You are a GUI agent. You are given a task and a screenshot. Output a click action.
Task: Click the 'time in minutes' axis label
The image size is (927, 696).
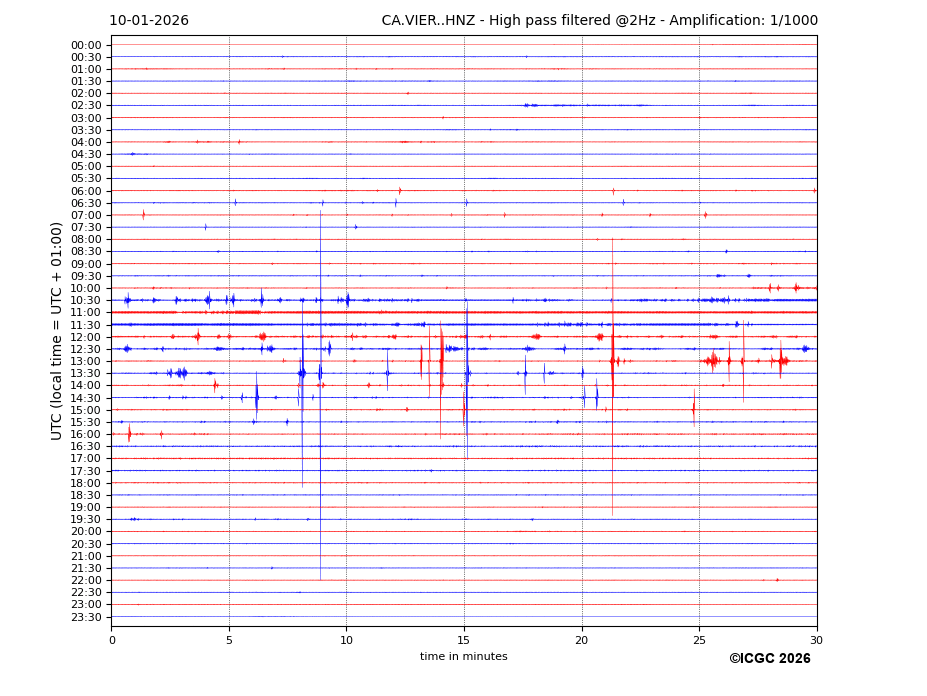click(463, 657)
